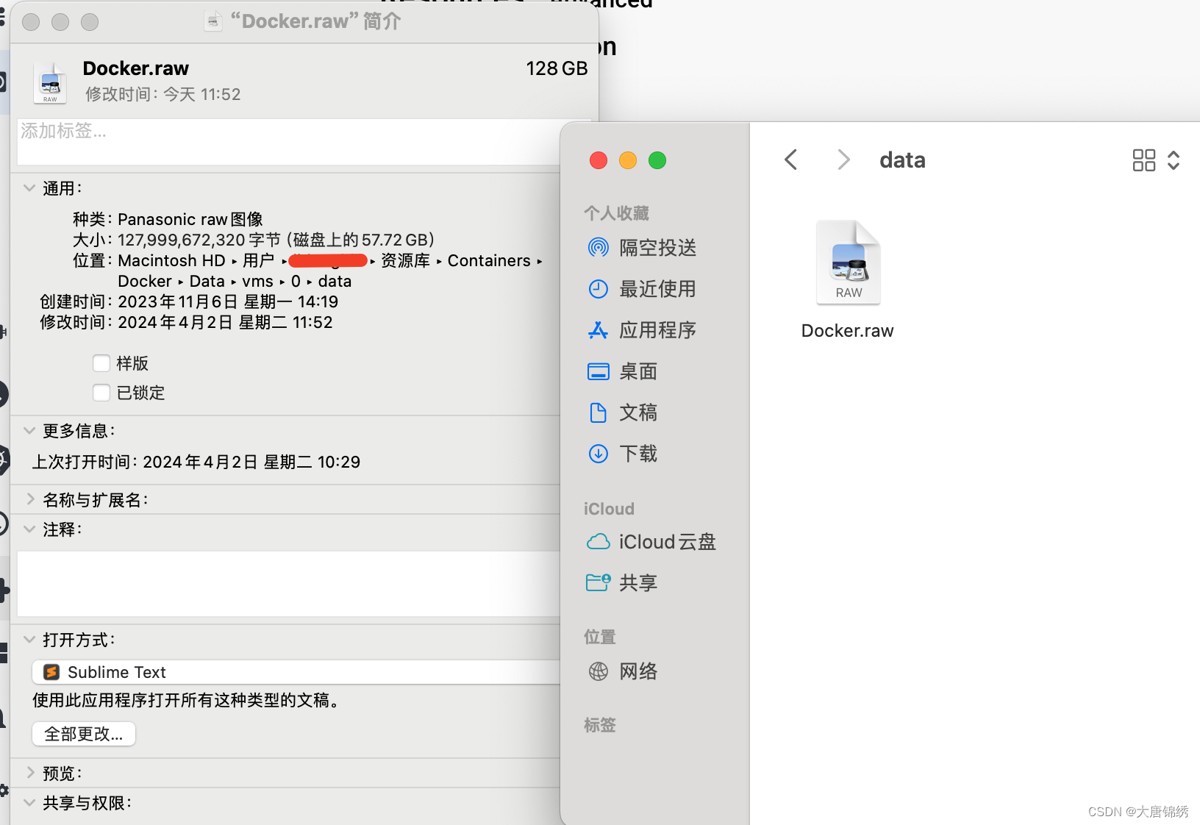
Task: Minimize the Finder window with yellow button
Action: [628, 160]
